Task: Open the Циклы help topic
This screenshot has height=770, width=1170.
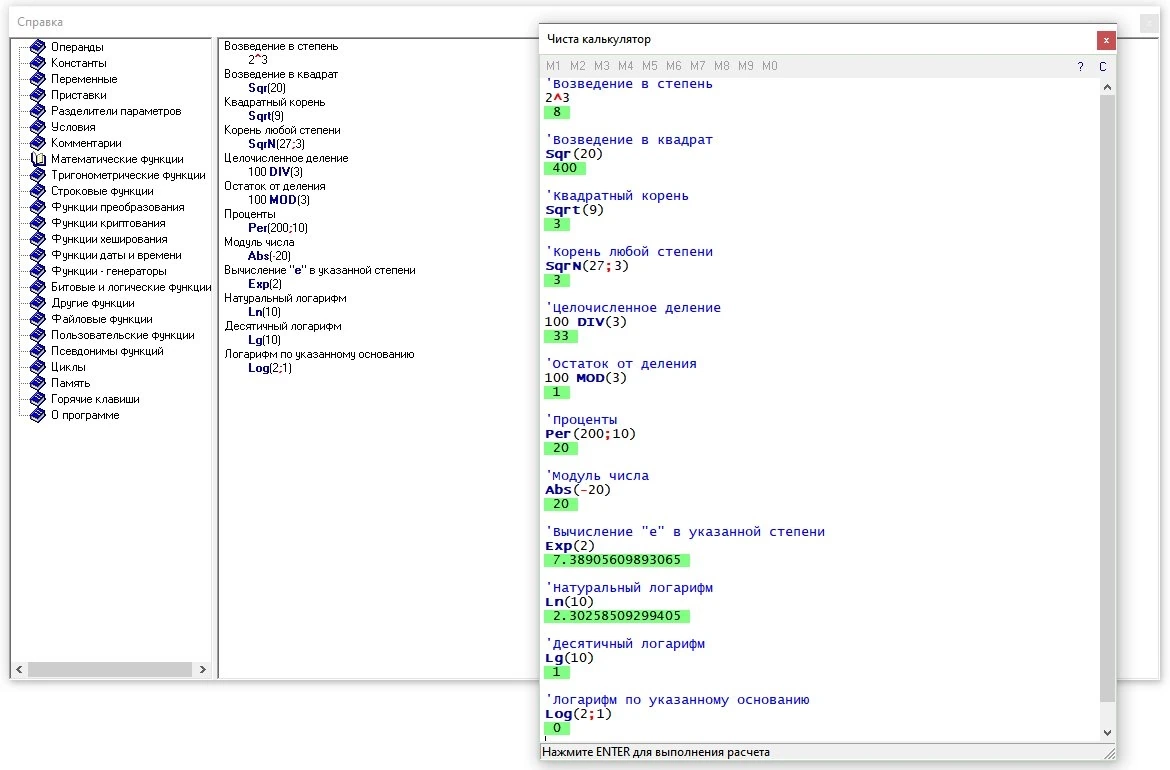Action: (68, 367)
